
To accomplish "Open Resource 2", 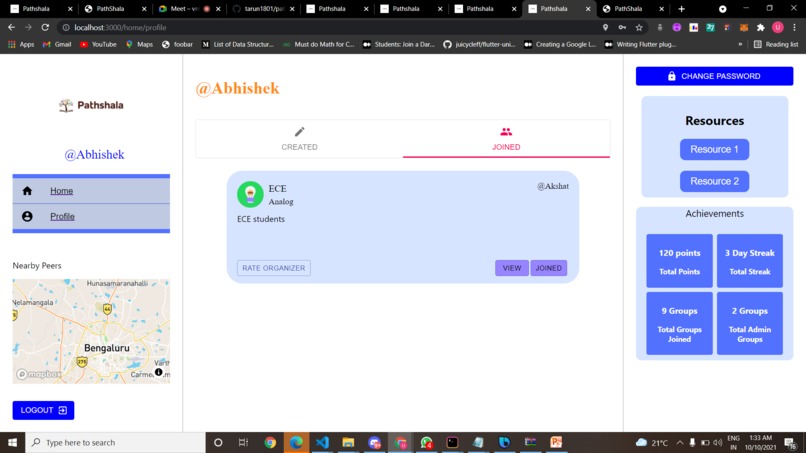I will [x=714, y=181].
